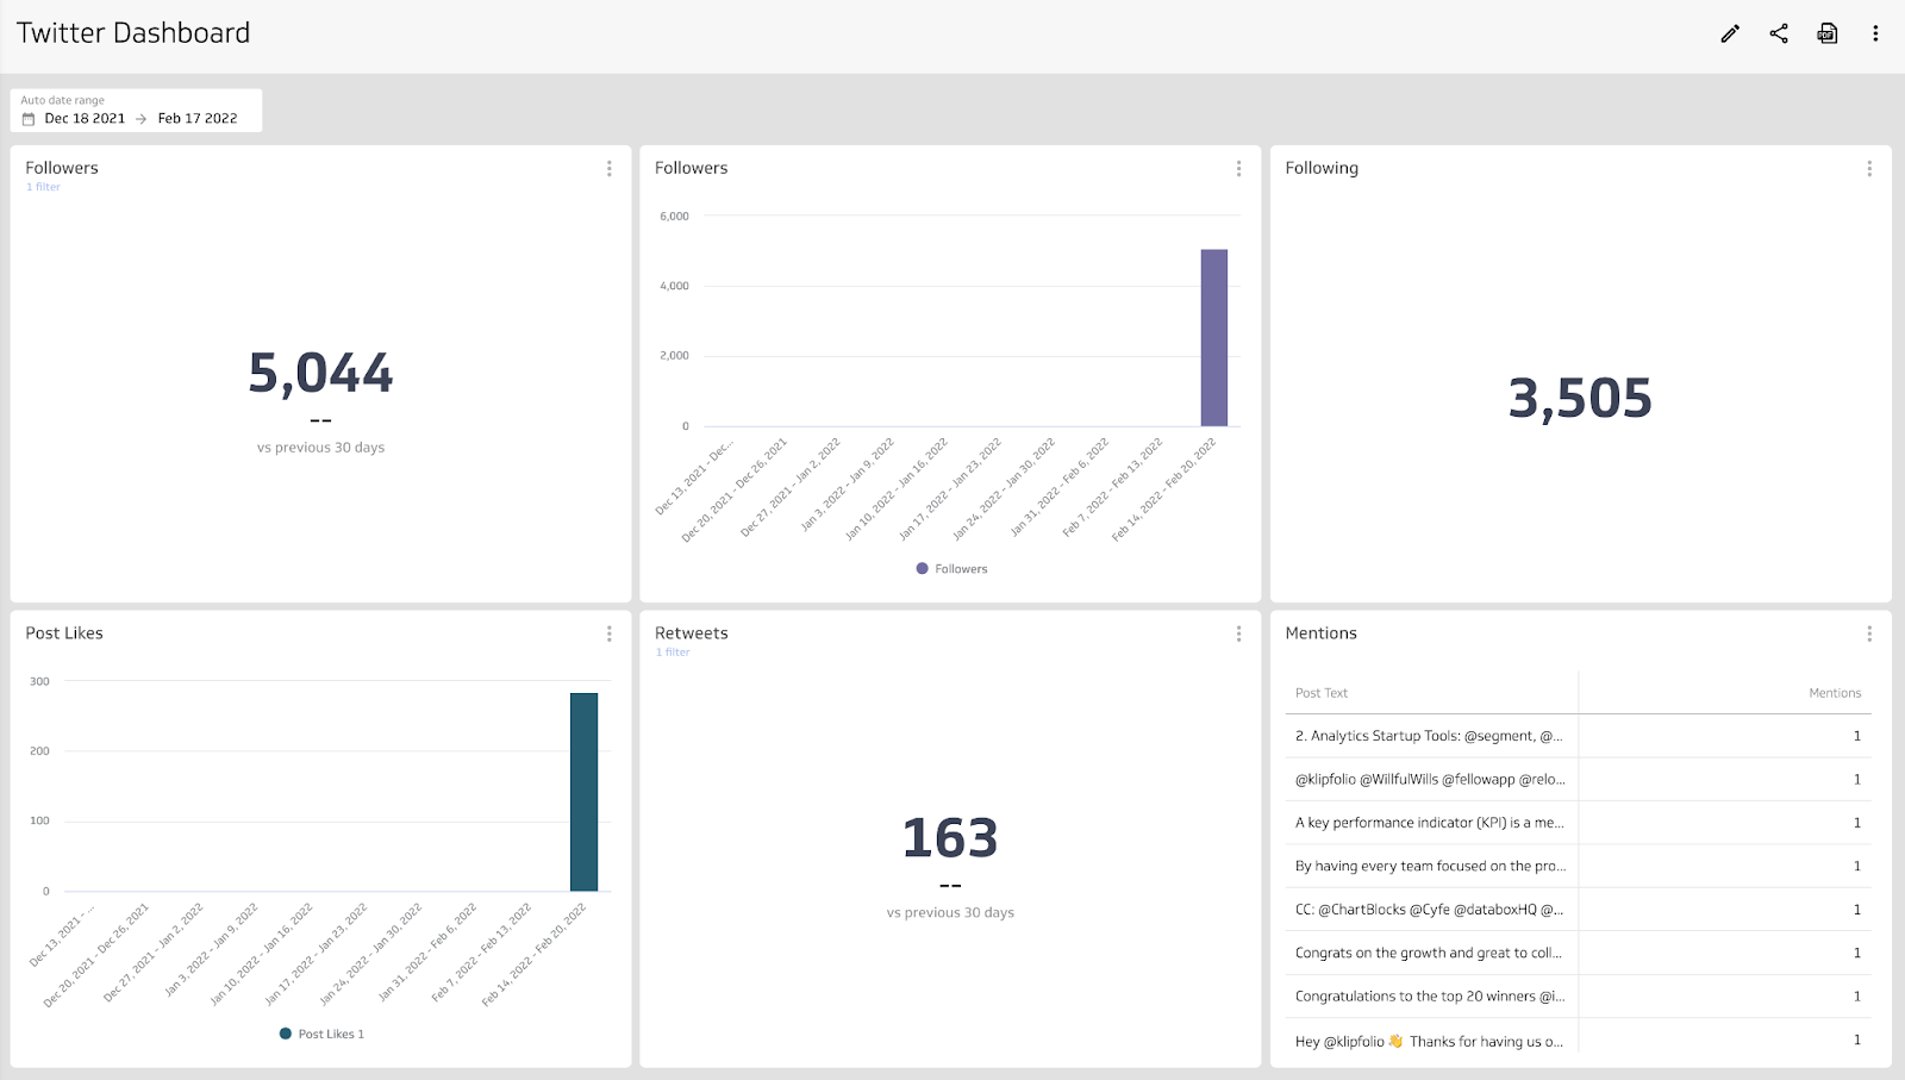The width and height of the screenshot is (1905, 1080).
Task: Toggle the Post Likes 1 legend series
Action: (322, 1034)
